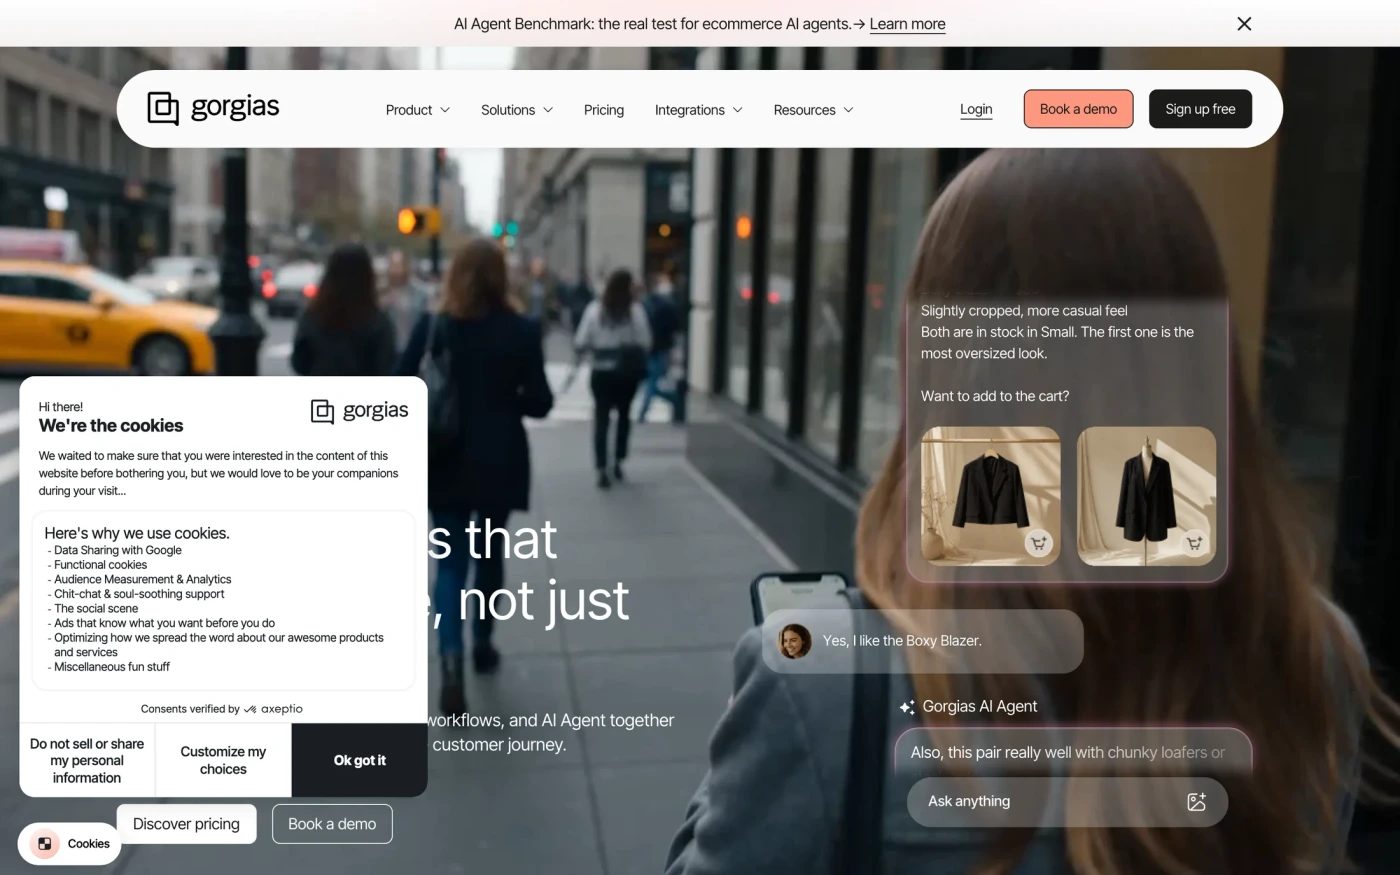Open the Pricing page
1400x875 pixels.
point(604,110)
